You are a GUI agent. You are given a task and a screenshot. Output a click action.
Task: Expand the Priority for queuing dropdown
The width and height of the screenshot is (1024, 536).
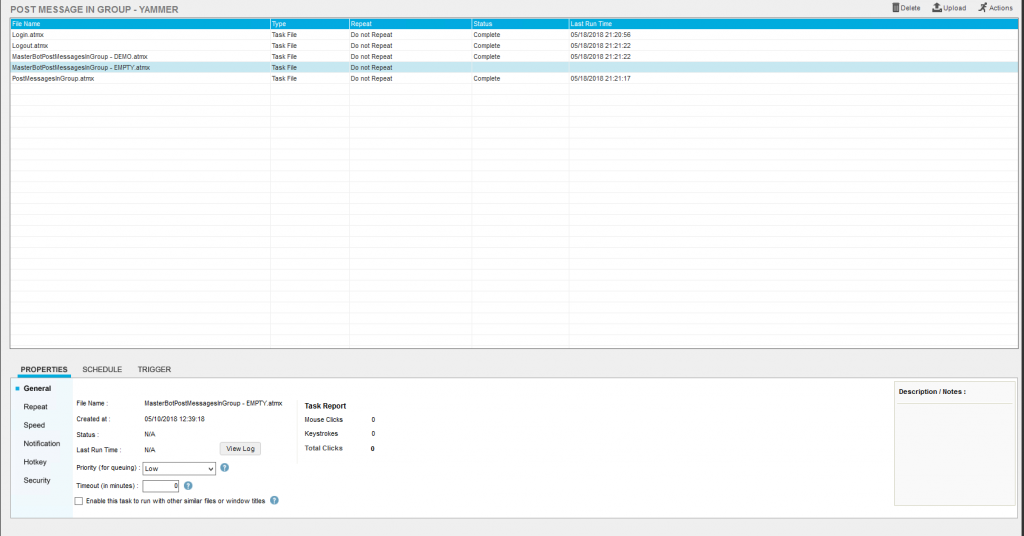tap(179, 468)
